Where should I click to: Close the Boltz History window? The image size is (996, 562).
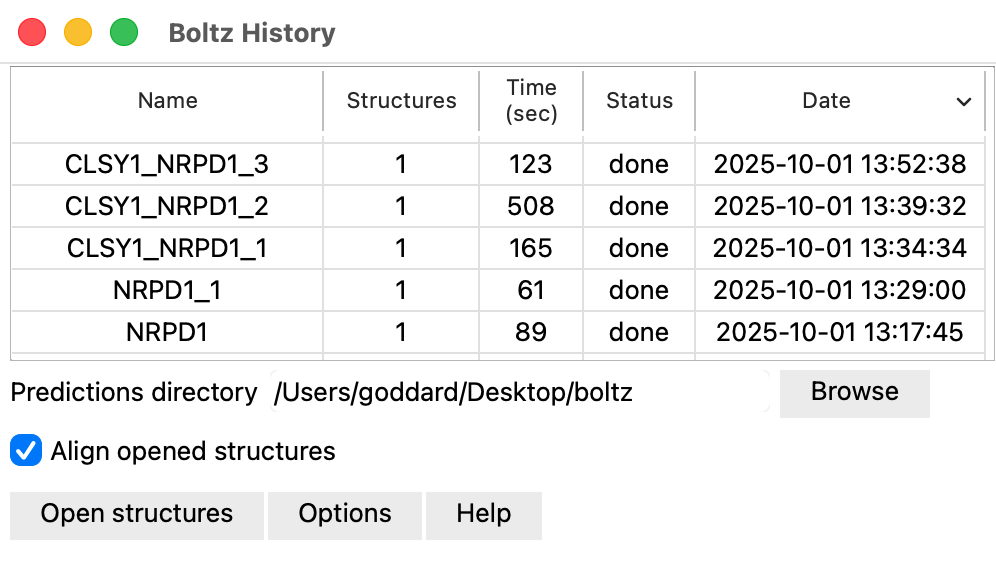(x=33, y=33)
